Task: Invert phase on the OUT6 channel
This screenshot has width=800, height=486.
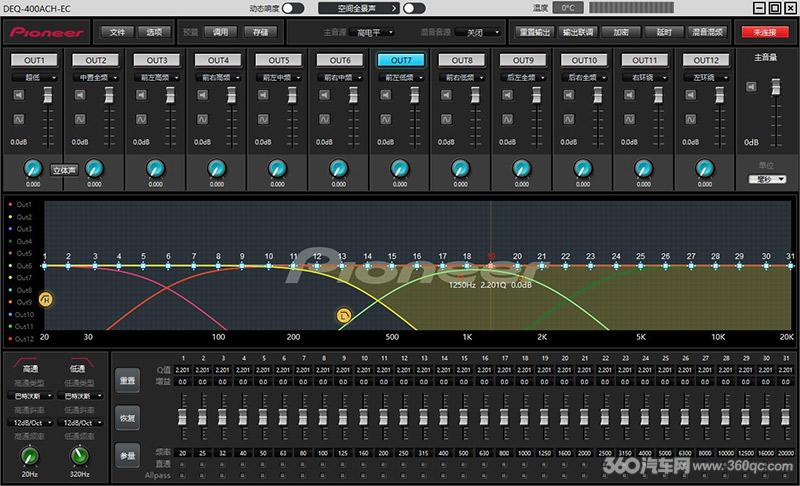Action: (x=324, y=119)
